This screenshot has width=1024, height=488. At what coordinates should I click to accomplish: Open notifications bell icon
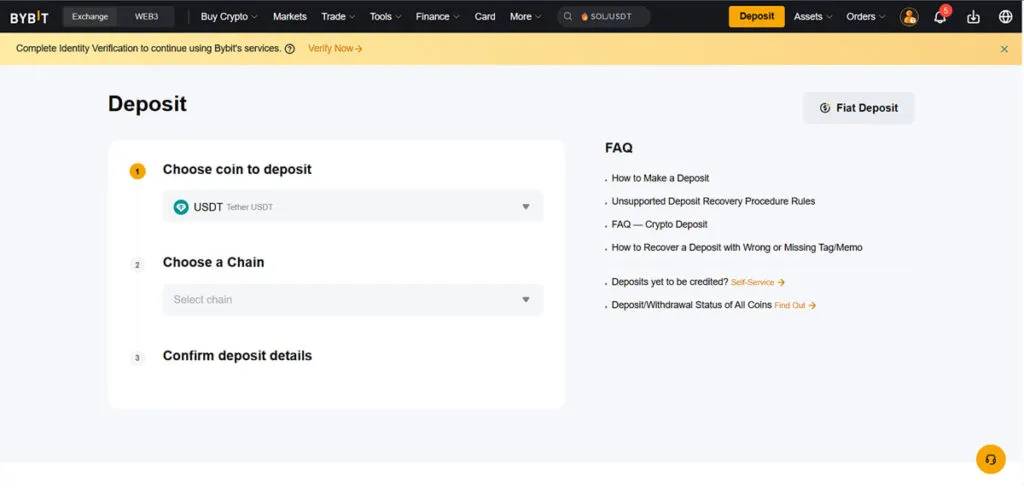click(940, 17)
